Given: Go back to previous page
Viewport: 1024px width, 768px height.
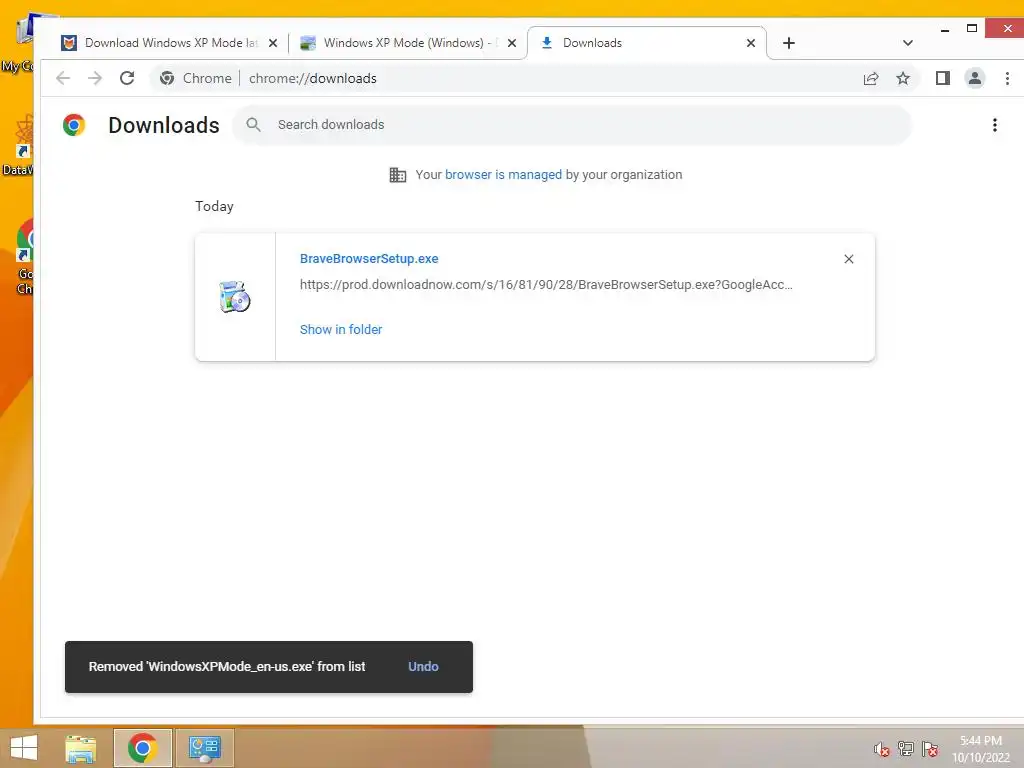Looking at the screenshot, I should pos(63,78).
